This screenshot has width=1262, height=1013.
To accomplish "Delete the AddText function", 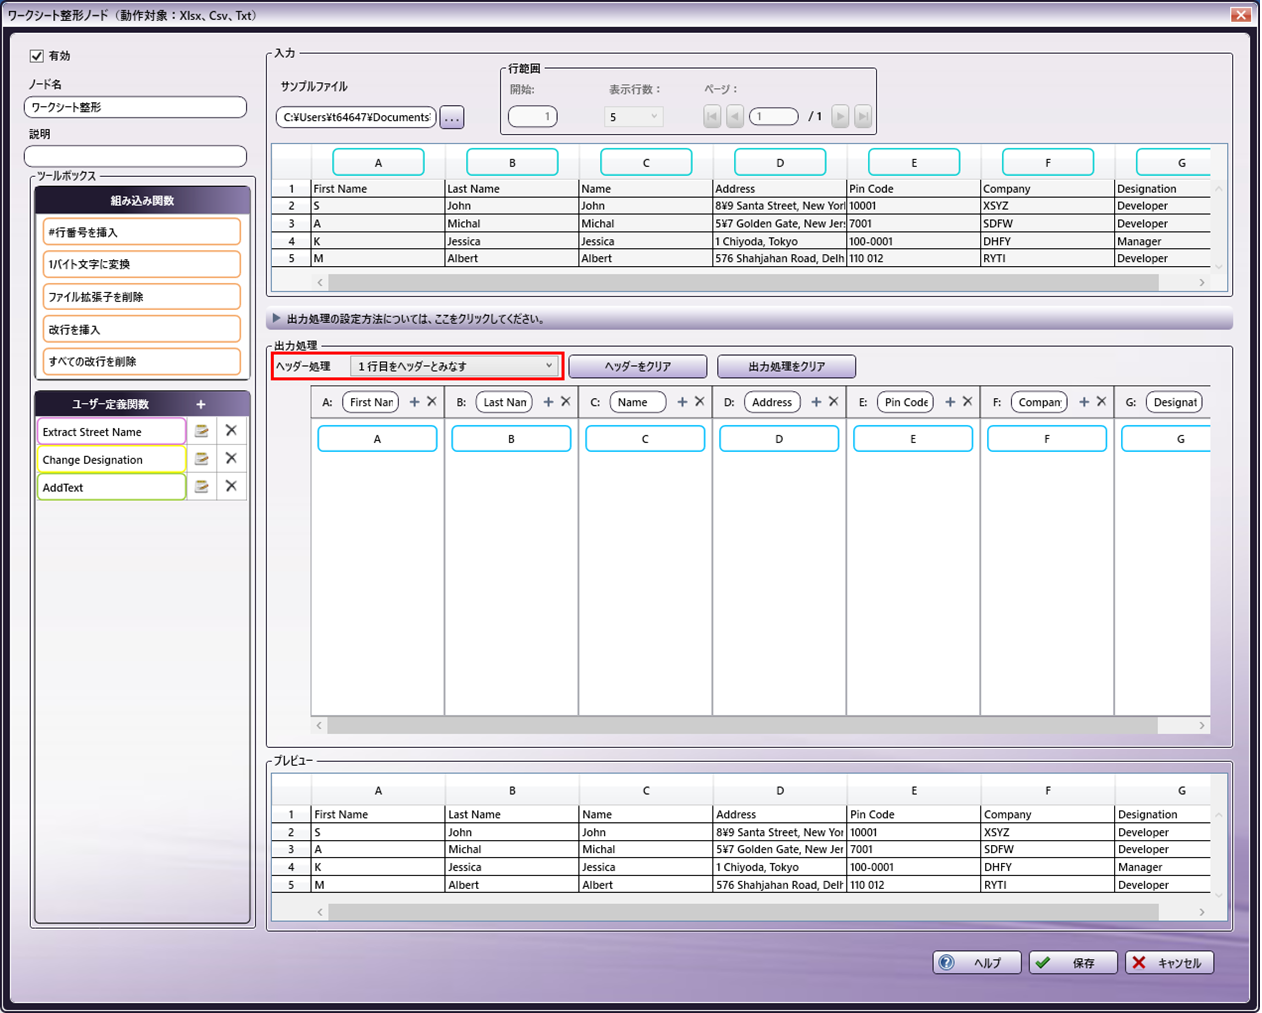I will pos(231,487).
